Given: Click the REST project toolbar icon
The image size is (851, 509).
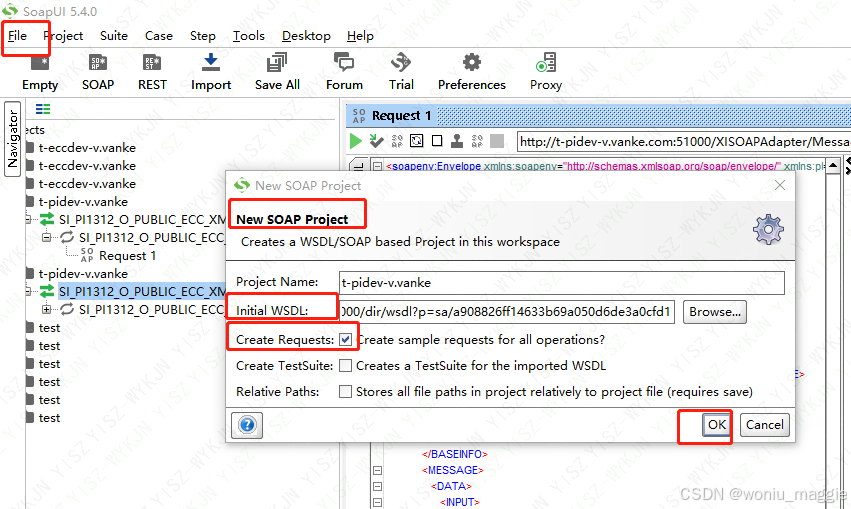Looking at the screenshot, I should [152, 63].
